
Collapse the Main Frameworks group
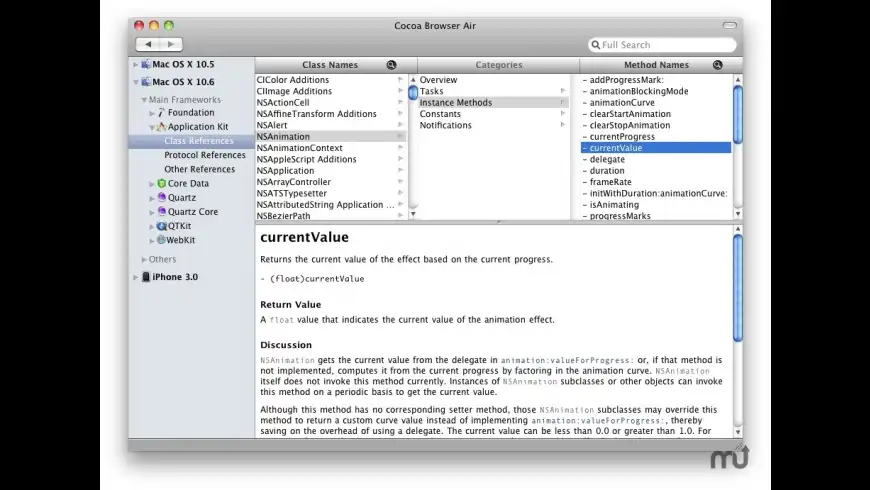pyautogui.click(x=144, y=100)
